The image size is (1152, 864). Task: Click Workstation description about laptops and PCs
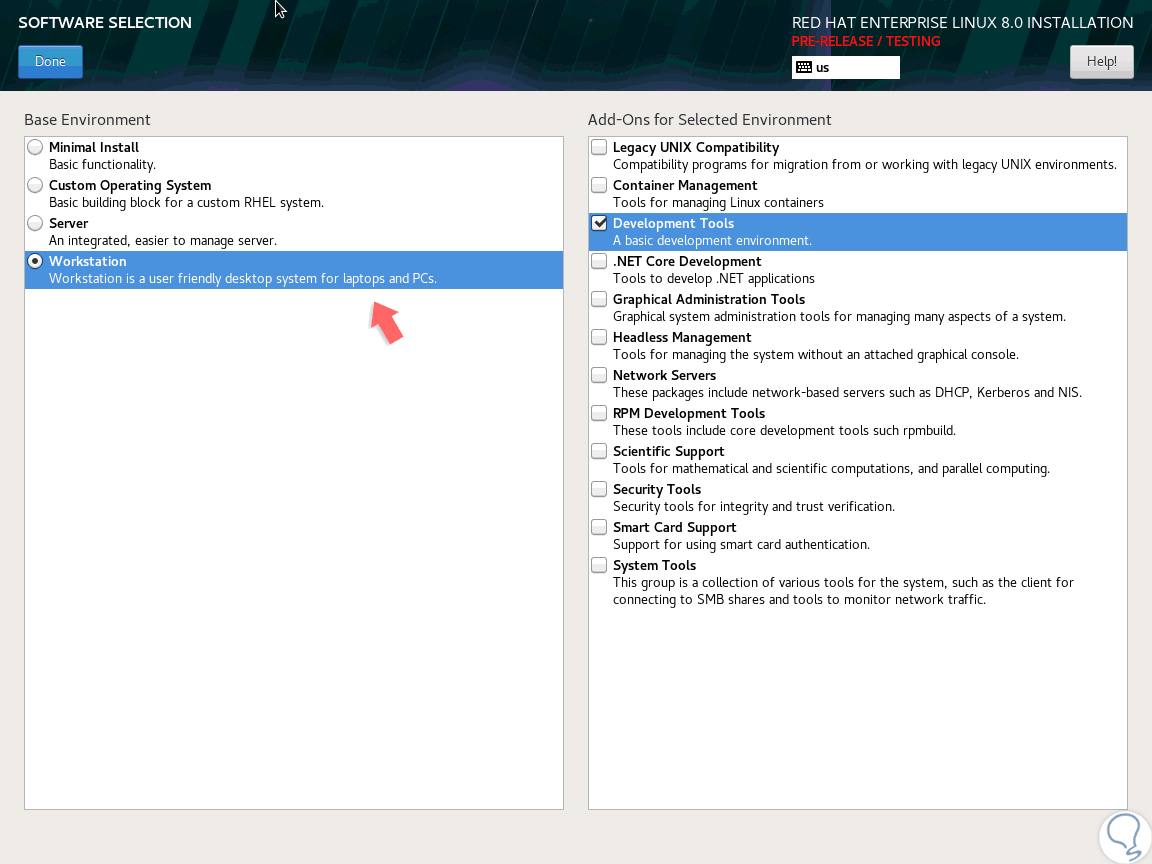click(242, 278)
